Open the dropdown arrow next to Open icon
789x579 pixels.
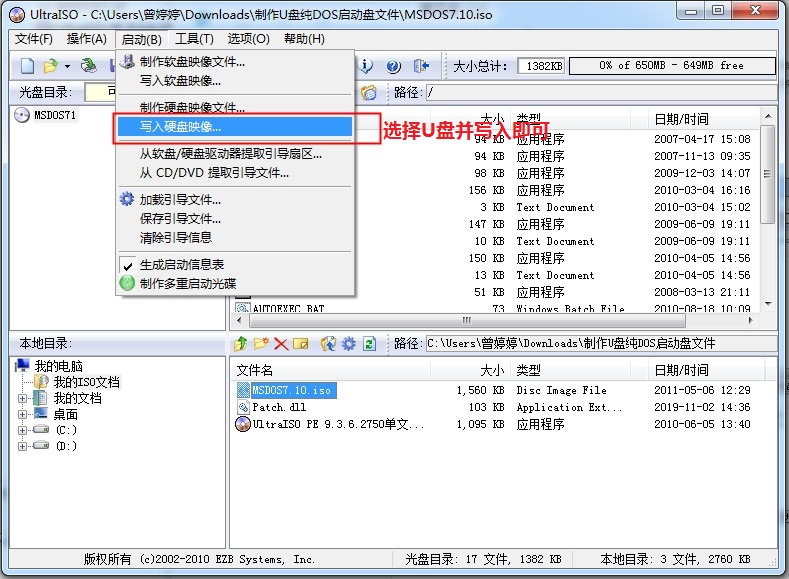point(67,66)
